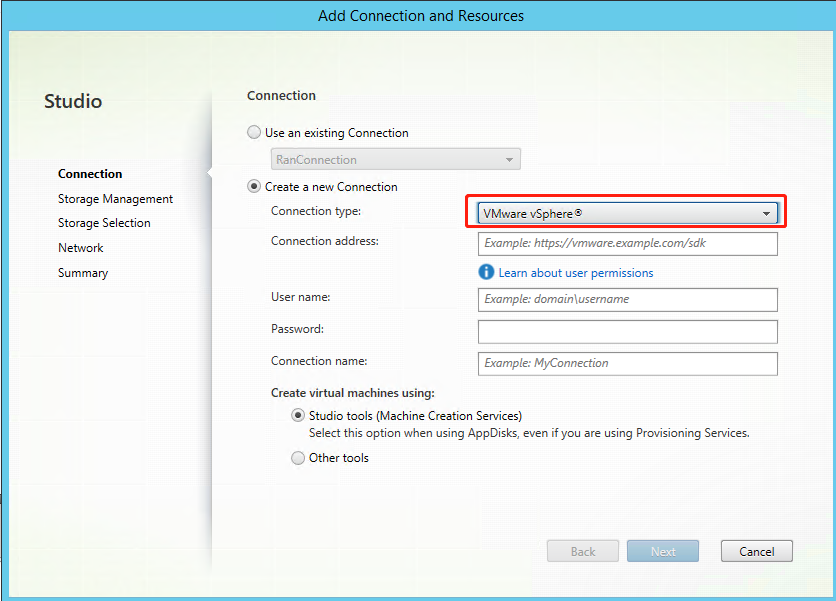Click the User name field
This screenshot has width=836, height=601.
coord(627,299)
